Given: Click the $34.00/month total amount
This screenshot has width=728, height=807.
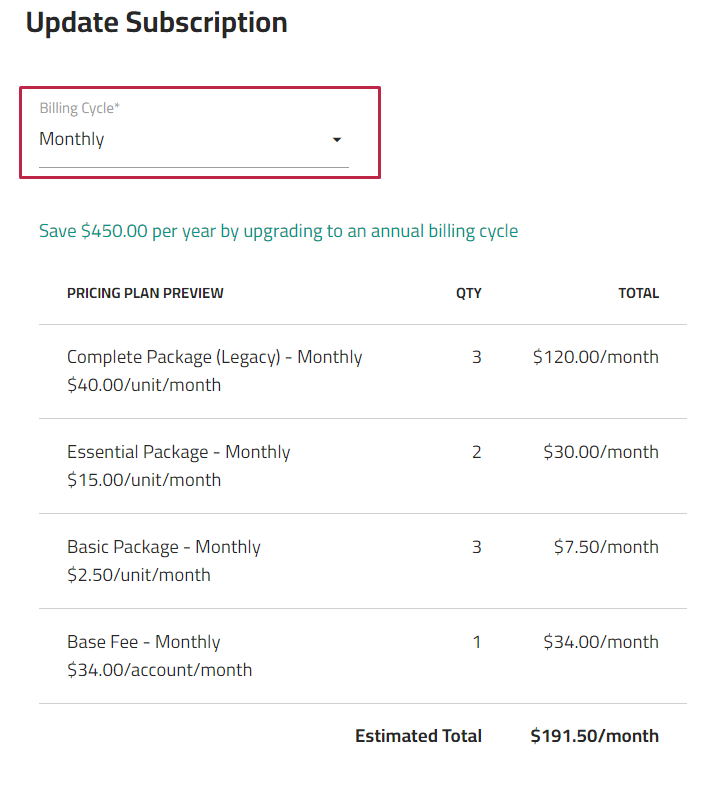Looking at the screenshot, I should [x=601, y=642].
